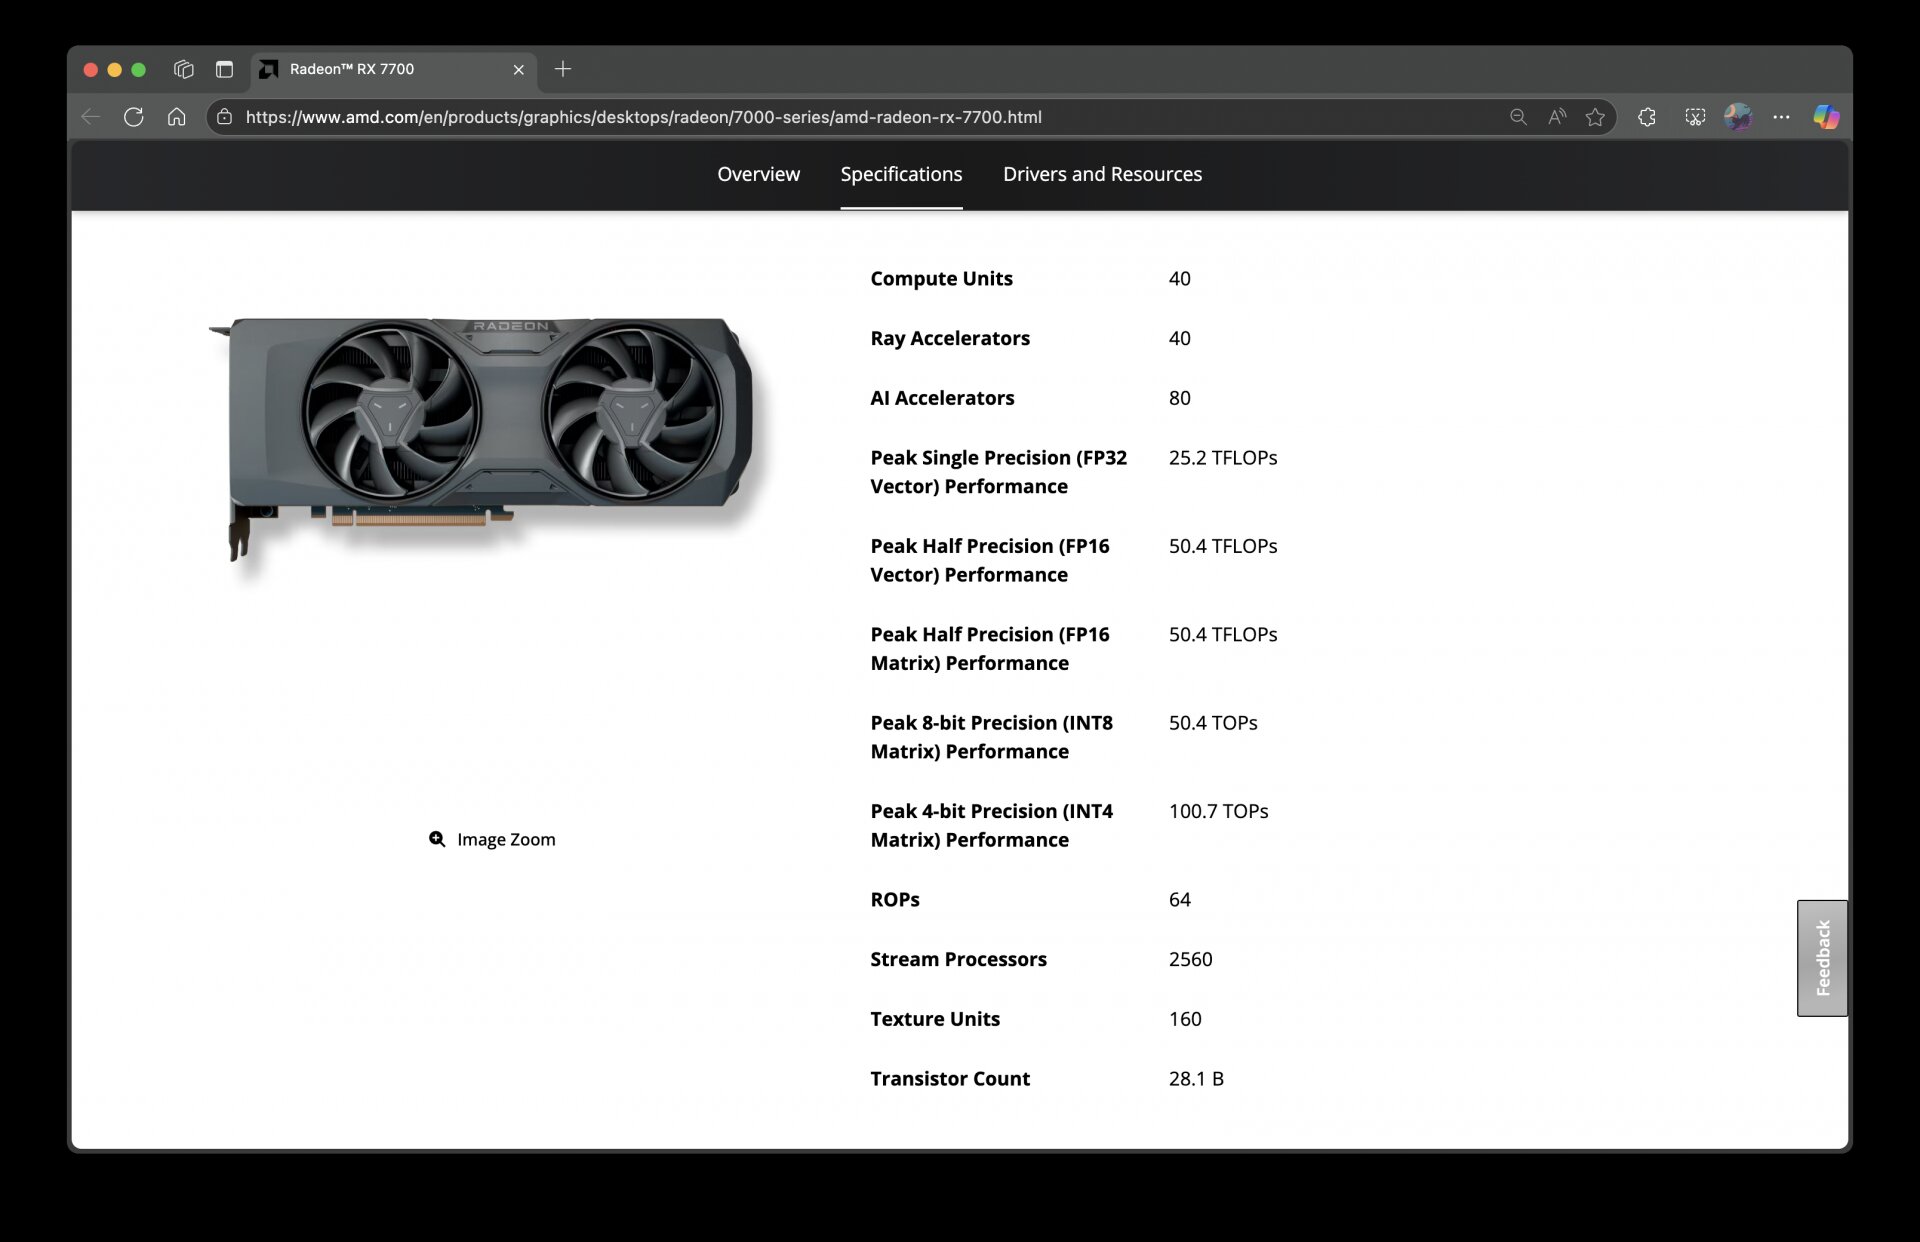
Task: Open the browser profile avatar
Action: pyautogui.click(x=1739, y=117)
